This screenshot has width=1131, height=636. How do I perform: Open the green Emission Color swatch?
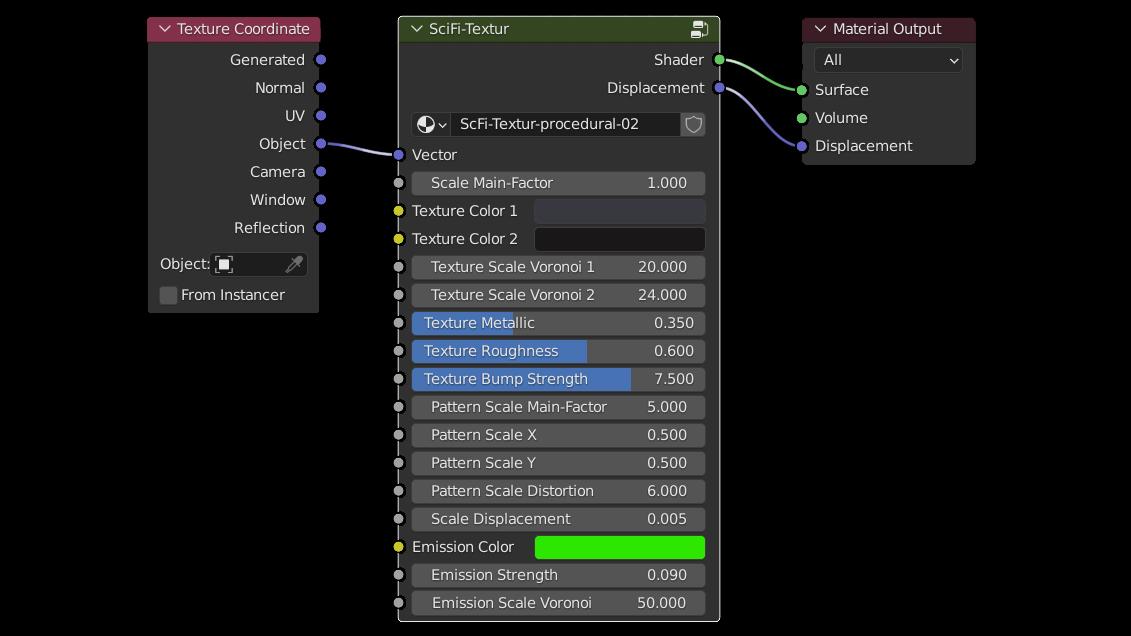(x=619, y=547)
